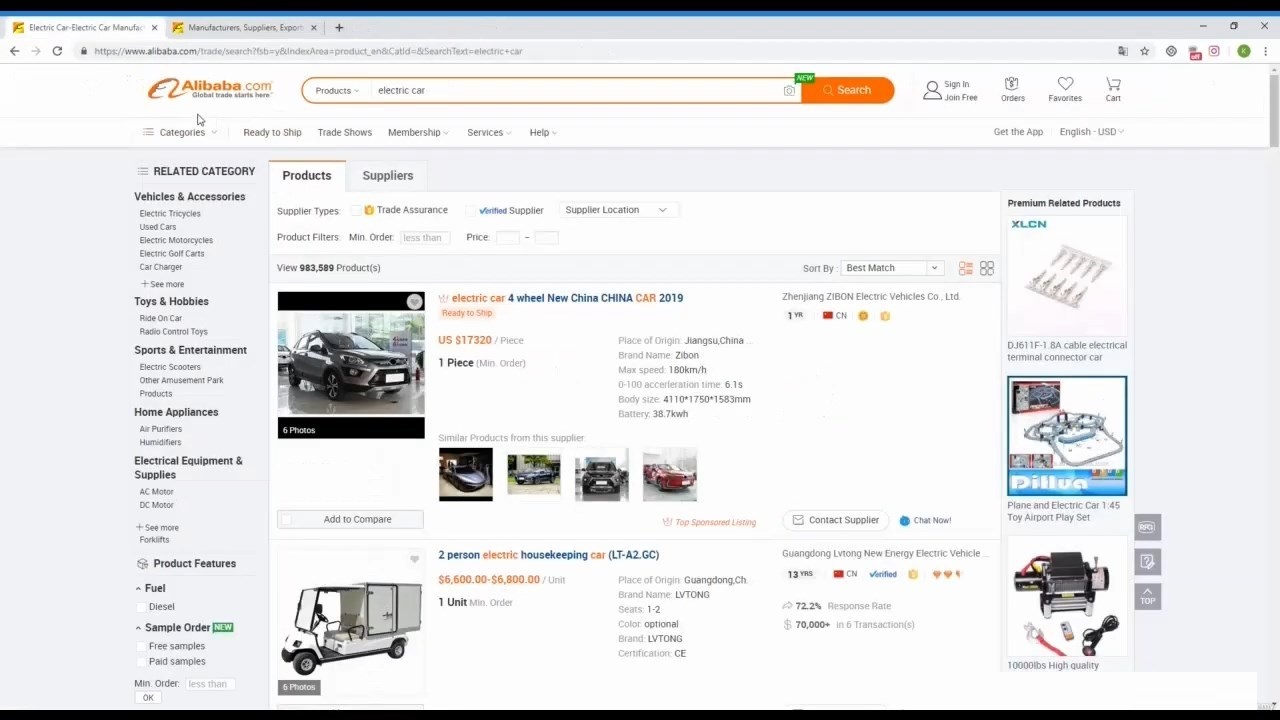
Task: Expand the Help menu
Action: pyautogui.click(x=543, y=132)
